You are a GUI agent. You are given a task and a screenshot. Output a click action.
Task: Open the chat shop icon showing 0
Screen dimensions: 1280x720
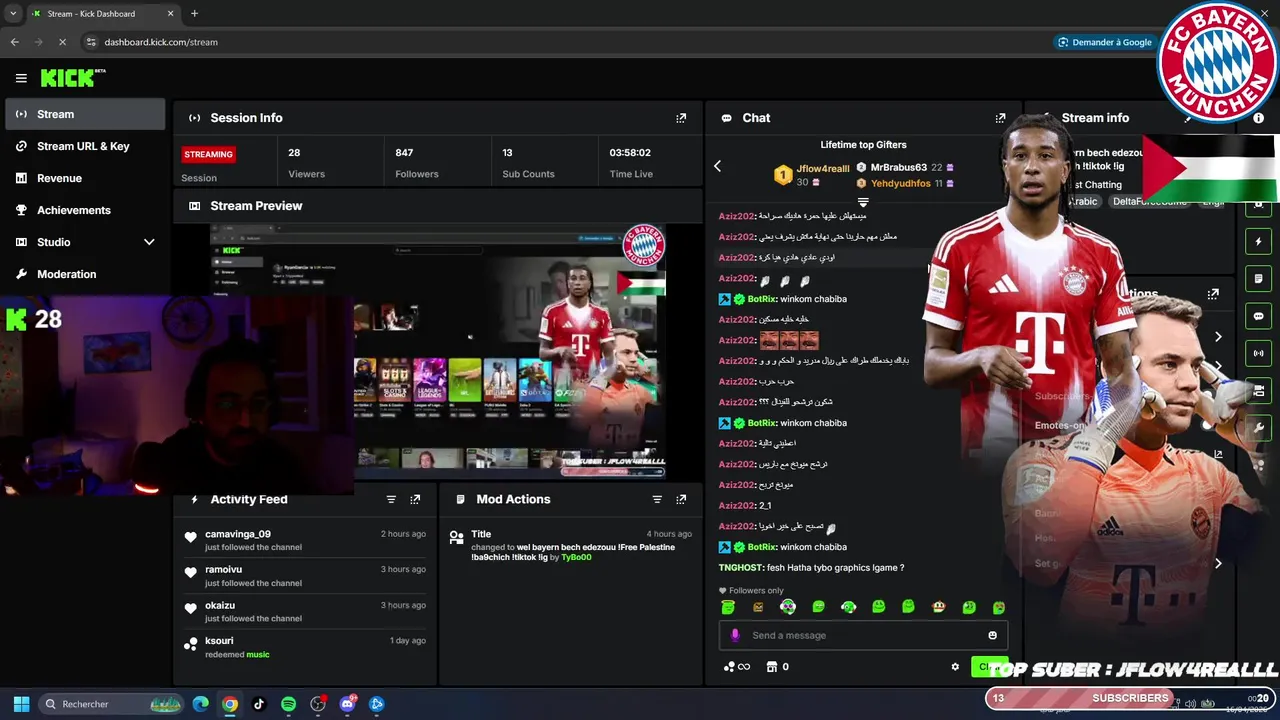click(777, 667)
